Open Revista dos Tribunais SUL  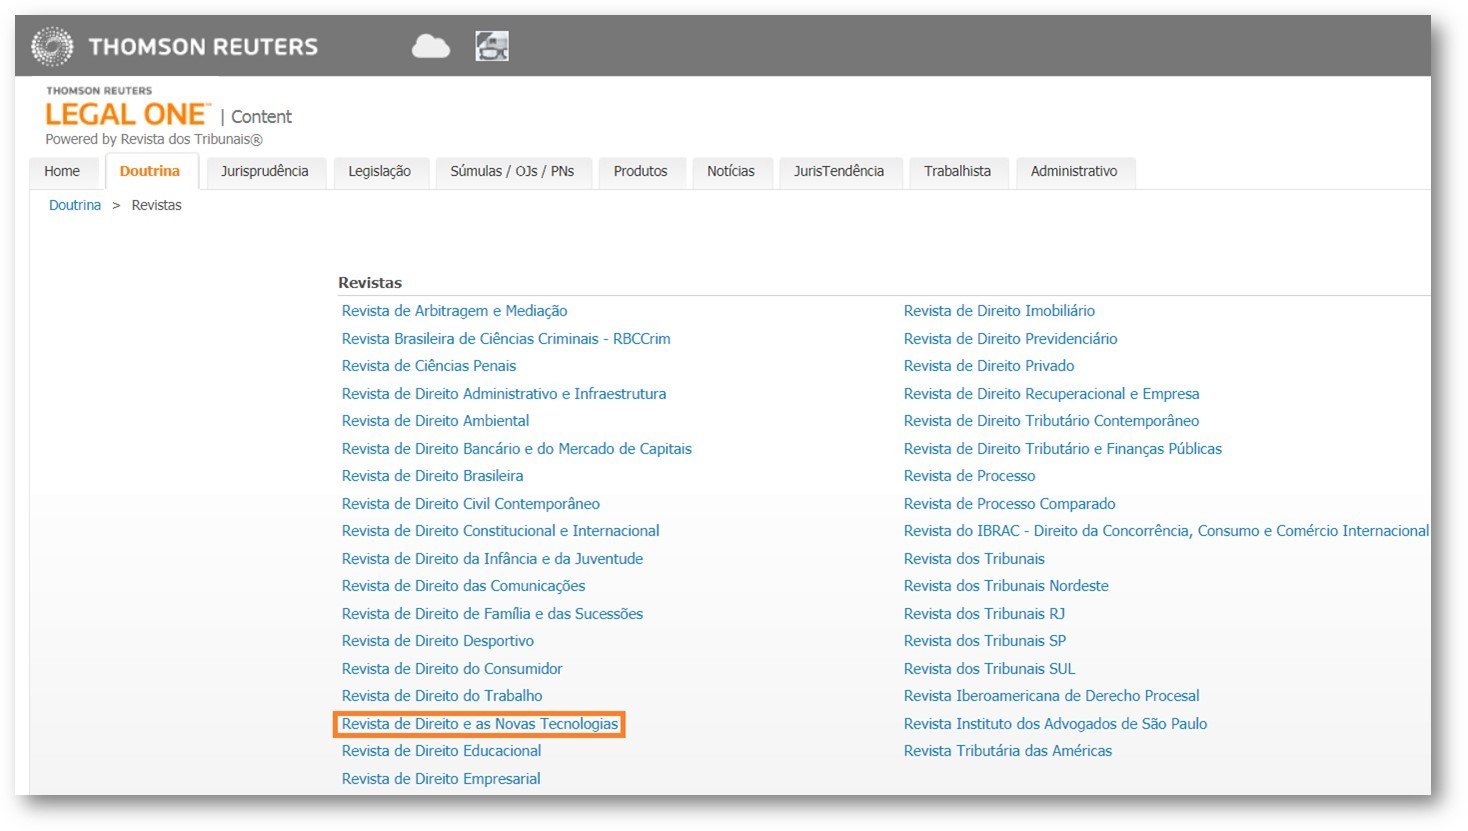tap(990, 669)
